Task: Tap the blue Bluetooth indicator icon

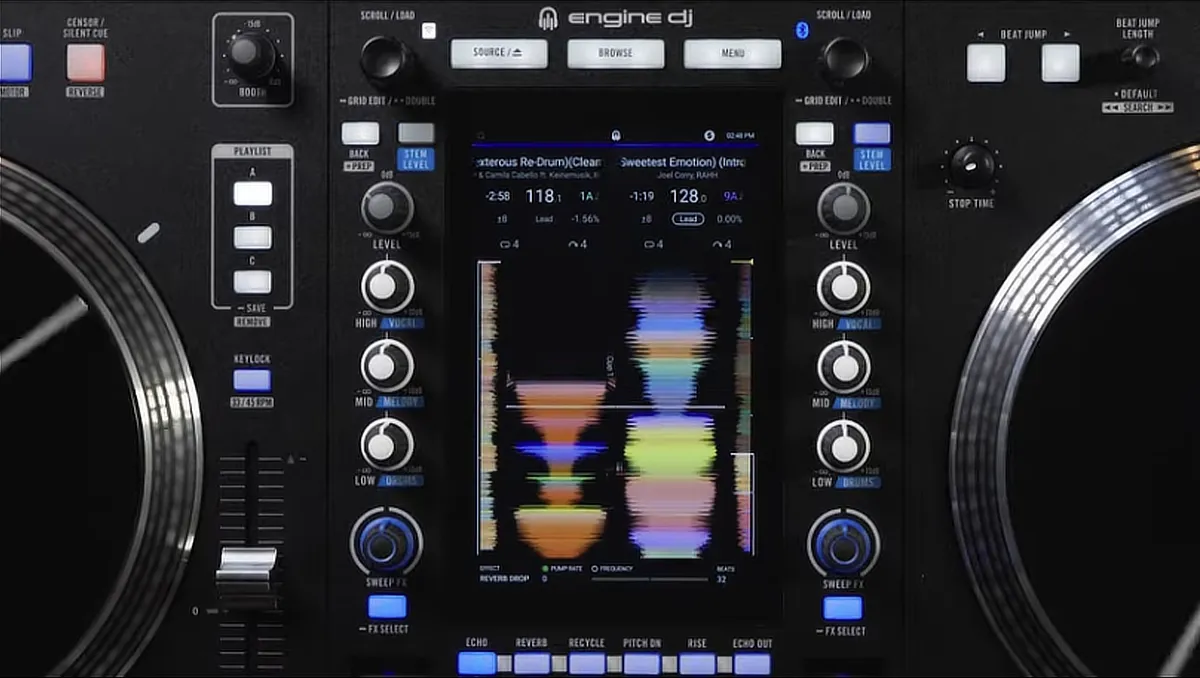Action: (801, 30)
